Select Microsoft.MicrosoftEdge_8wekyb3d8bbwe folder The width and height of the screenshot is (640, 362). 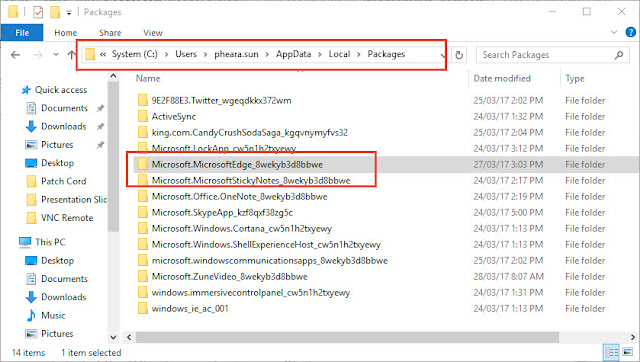[x=237, y=164]
